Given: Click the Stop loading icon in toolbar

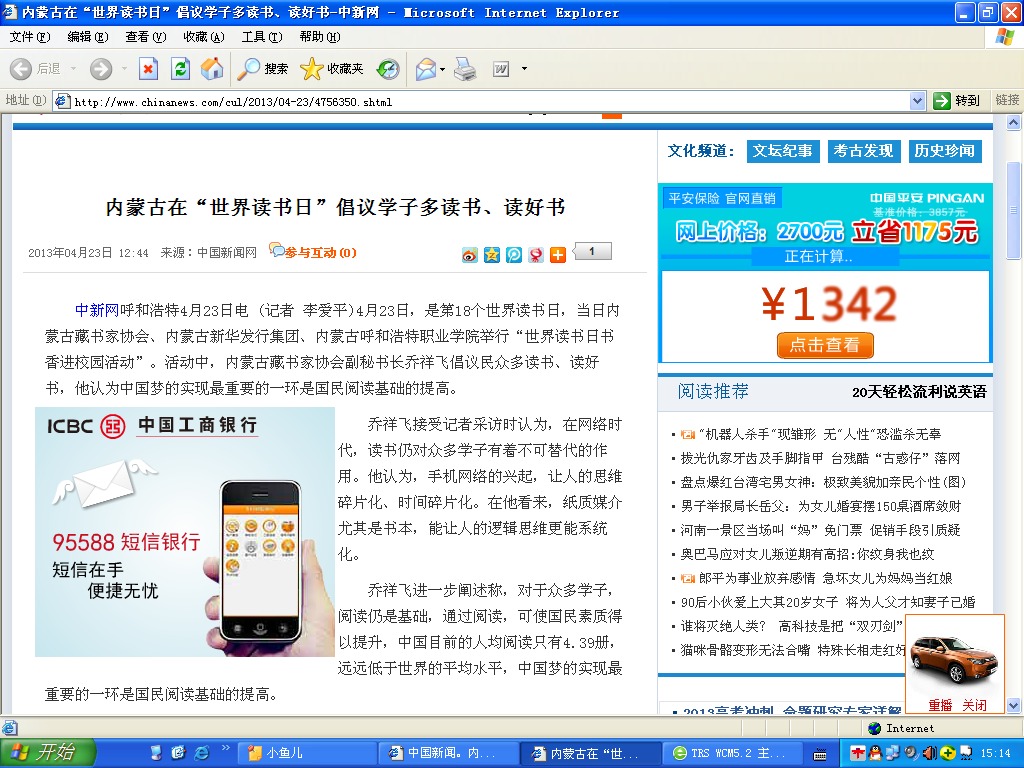Looking at the screenshot, I should pyautogui.click(x=148, y=69).
